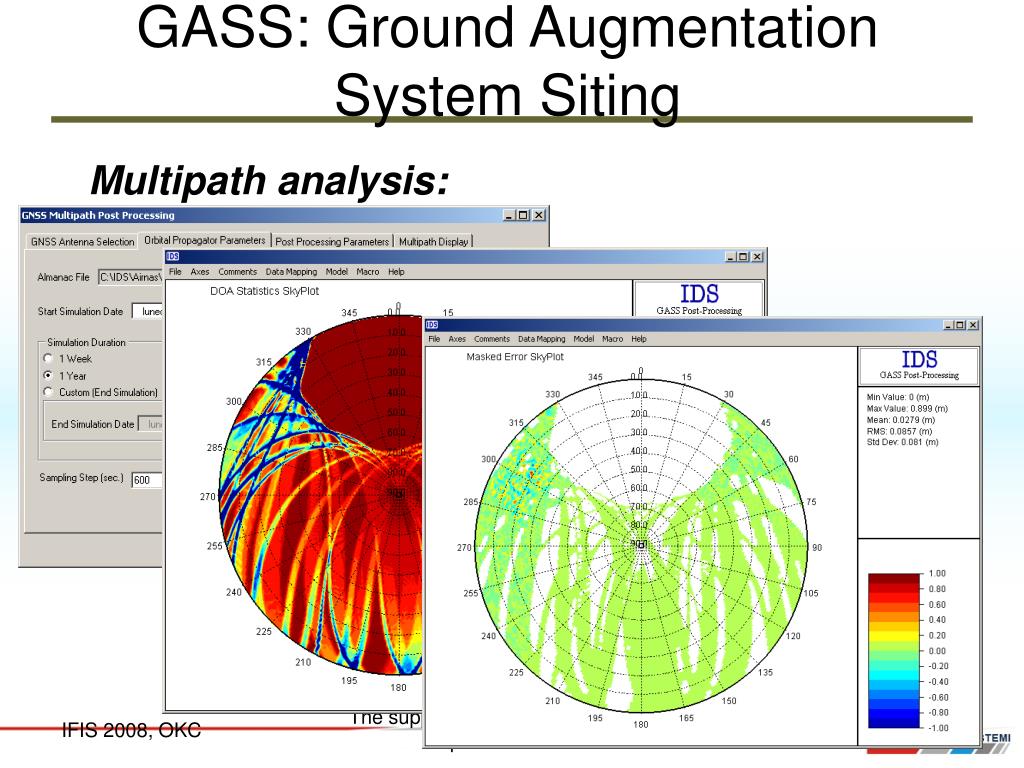This screenshot has height=768, width=1024.
Task: Switch to Orbital Propagator Parameters tab
Action: tap(204, 240)
